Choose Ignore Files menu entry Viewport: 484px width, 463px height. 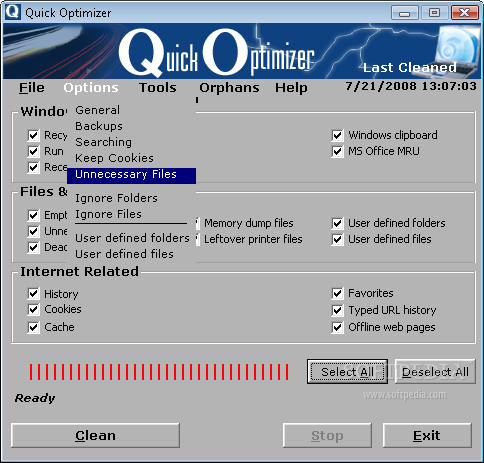pyautogui.click(x=131, y=214)
